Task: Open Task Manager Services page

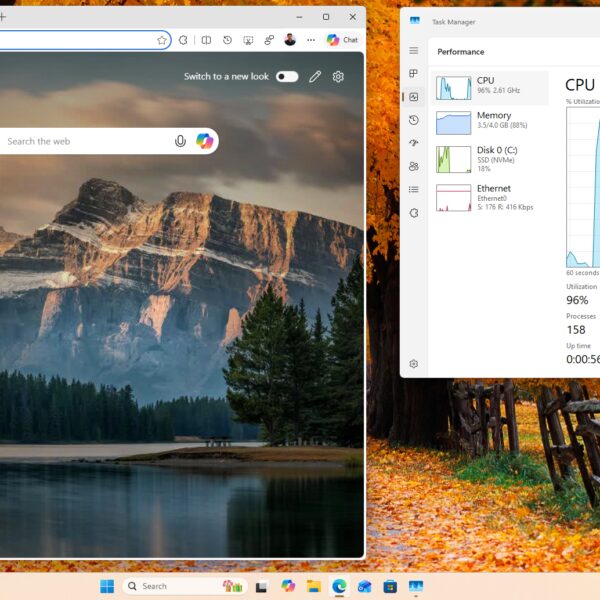Action: [414, 213]
